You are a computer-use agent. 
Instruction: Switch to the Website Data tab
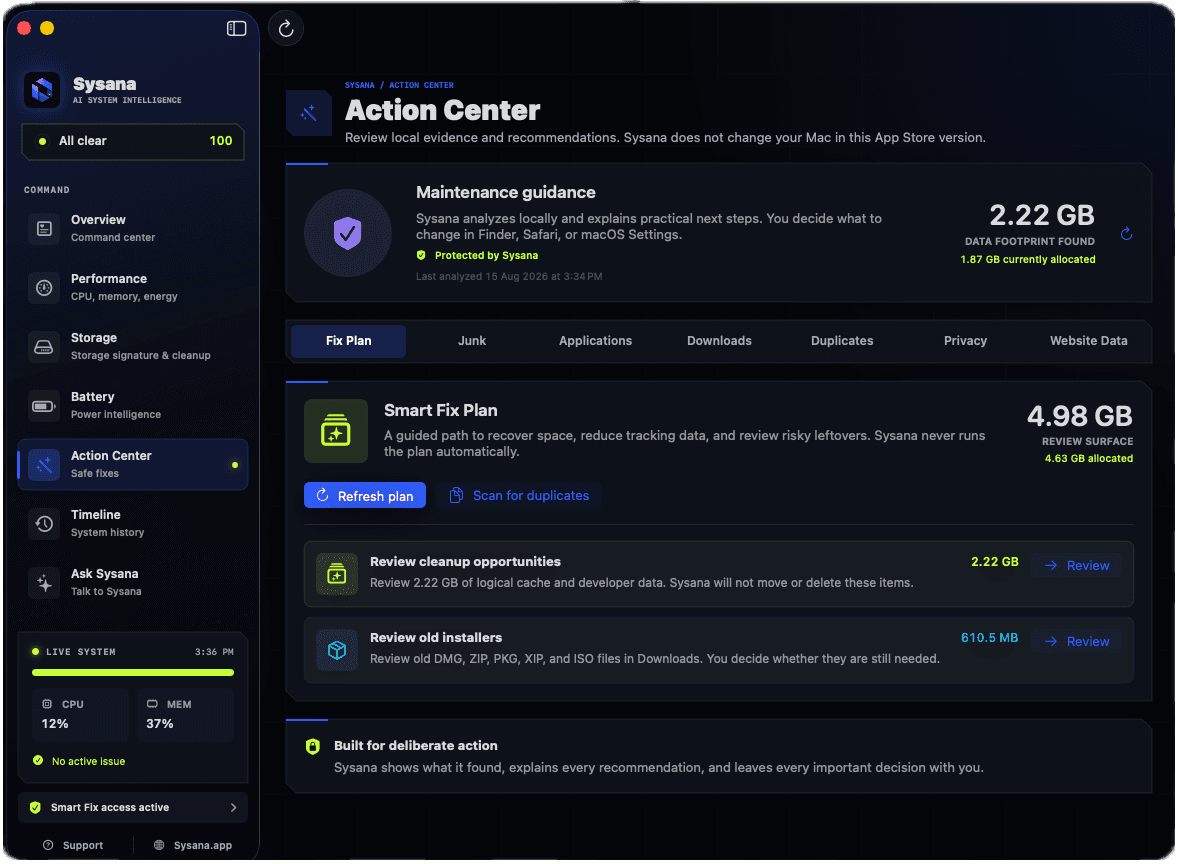(1089, 341)
